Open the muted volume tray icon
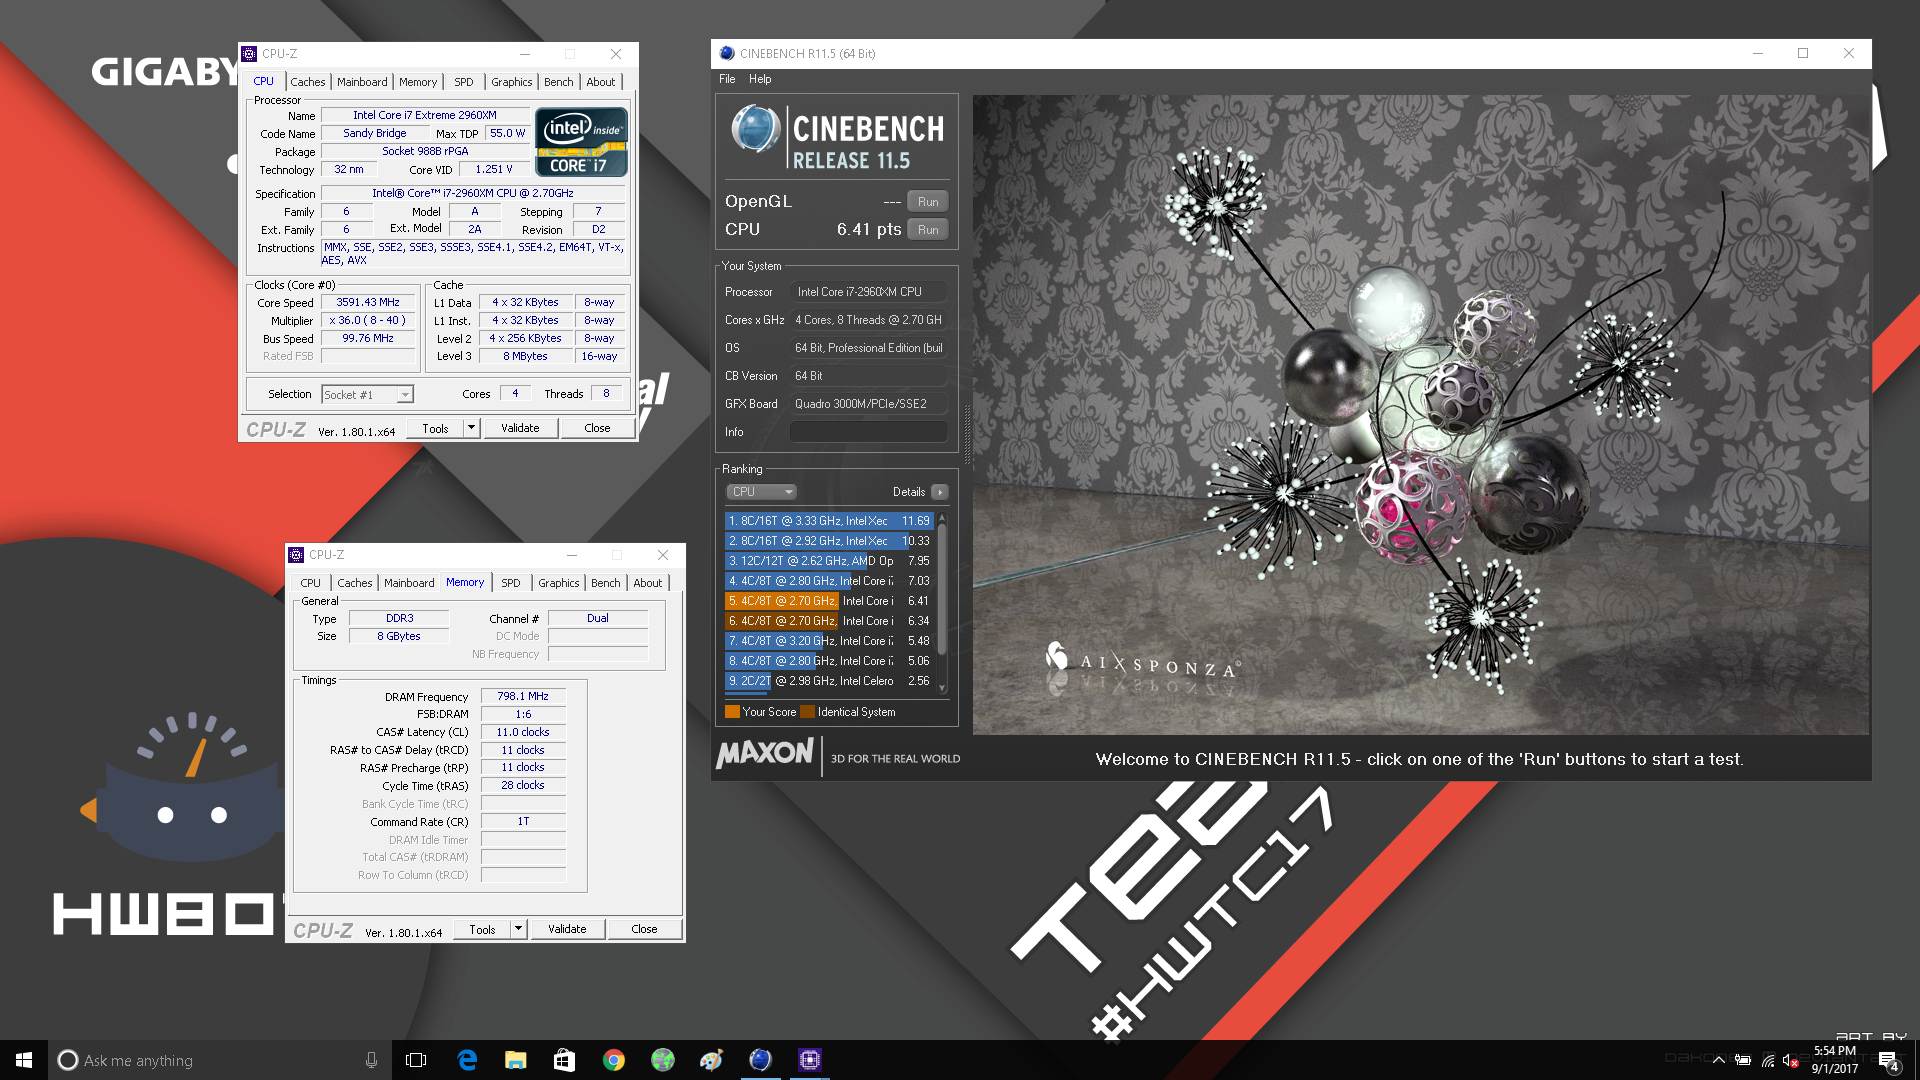 click(x=1792, y=1061)
